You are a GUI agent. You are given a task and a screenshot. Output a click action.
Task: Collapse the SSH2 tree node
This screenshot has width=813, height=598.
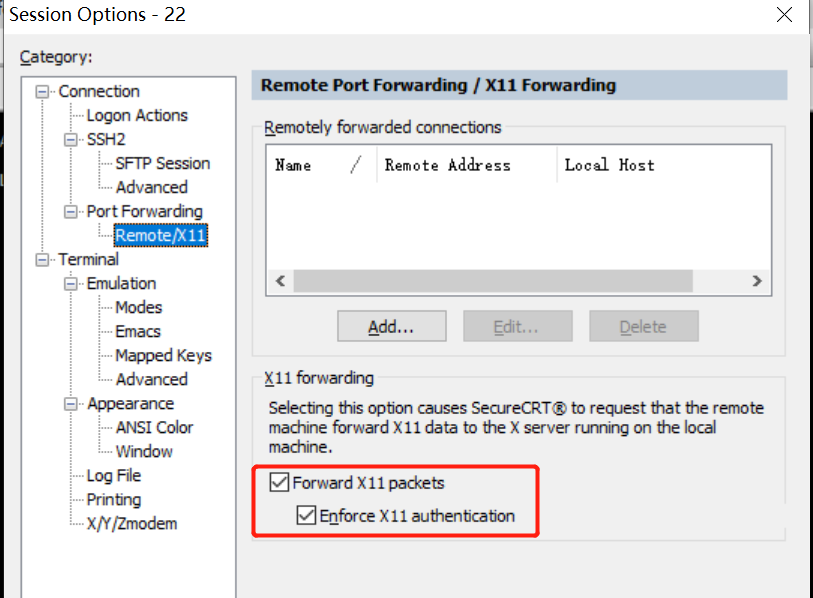71,140
